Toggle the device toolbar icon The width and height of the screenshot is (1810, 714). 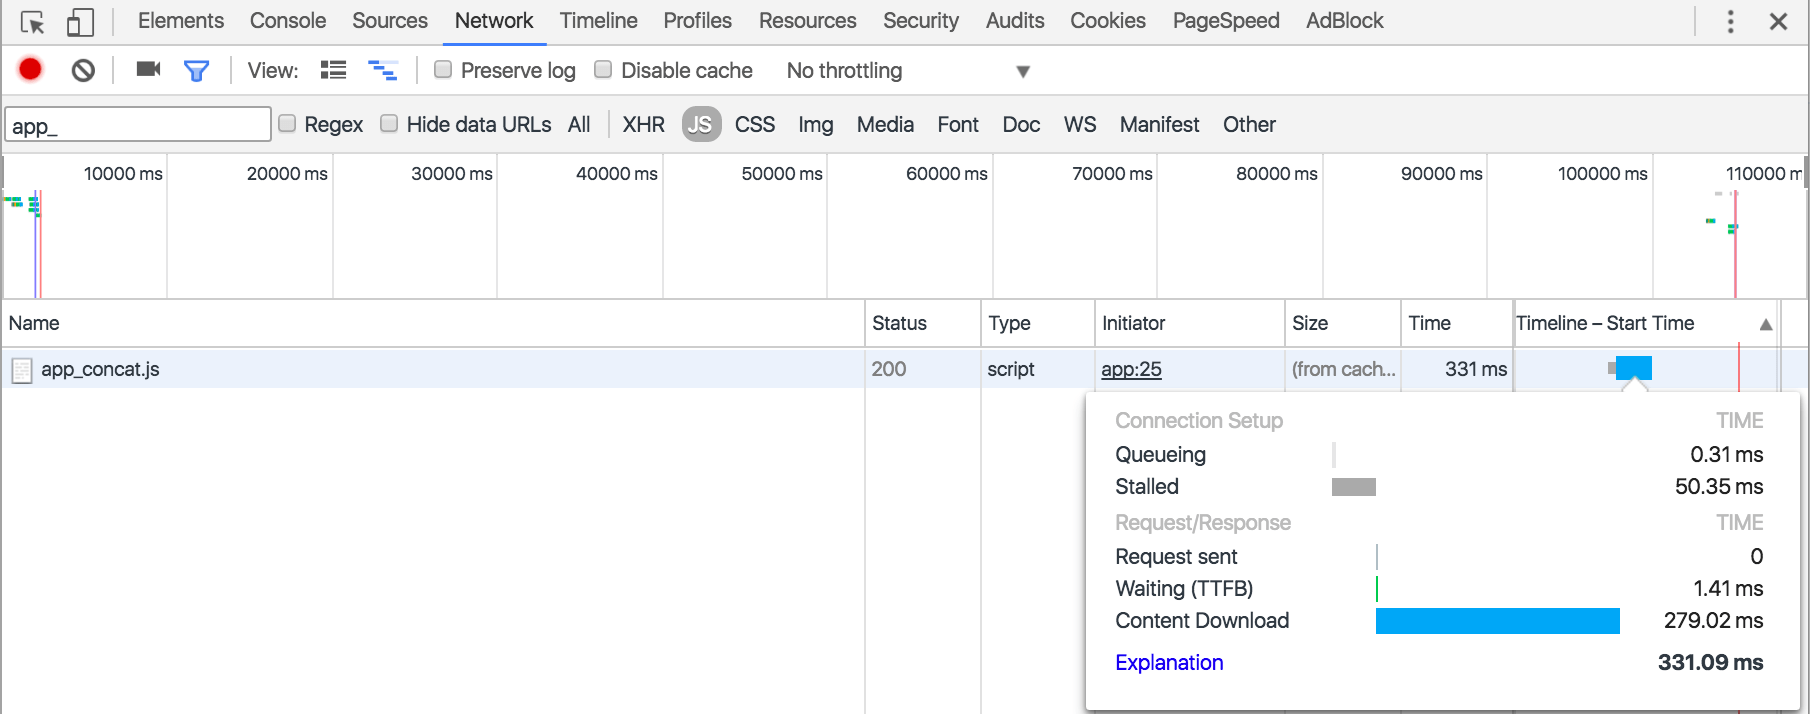point(80,22)
